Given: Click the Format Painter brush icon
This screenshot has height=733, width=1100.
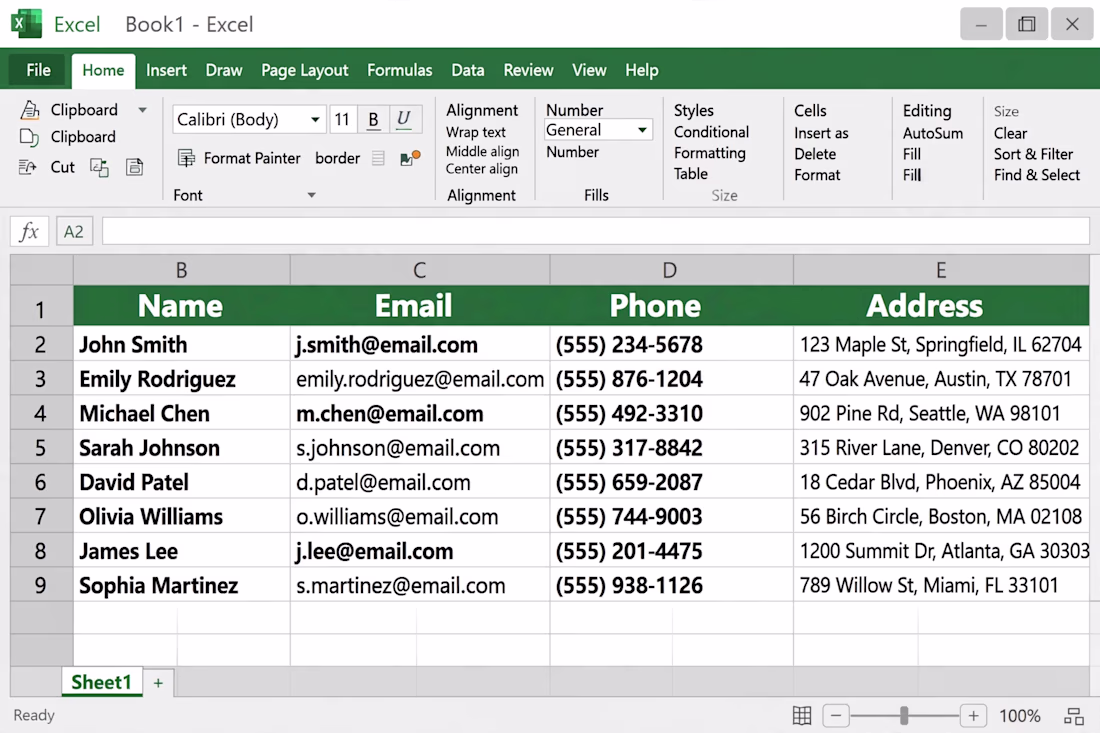Looking at the screenshot, I should coord(186,158).
